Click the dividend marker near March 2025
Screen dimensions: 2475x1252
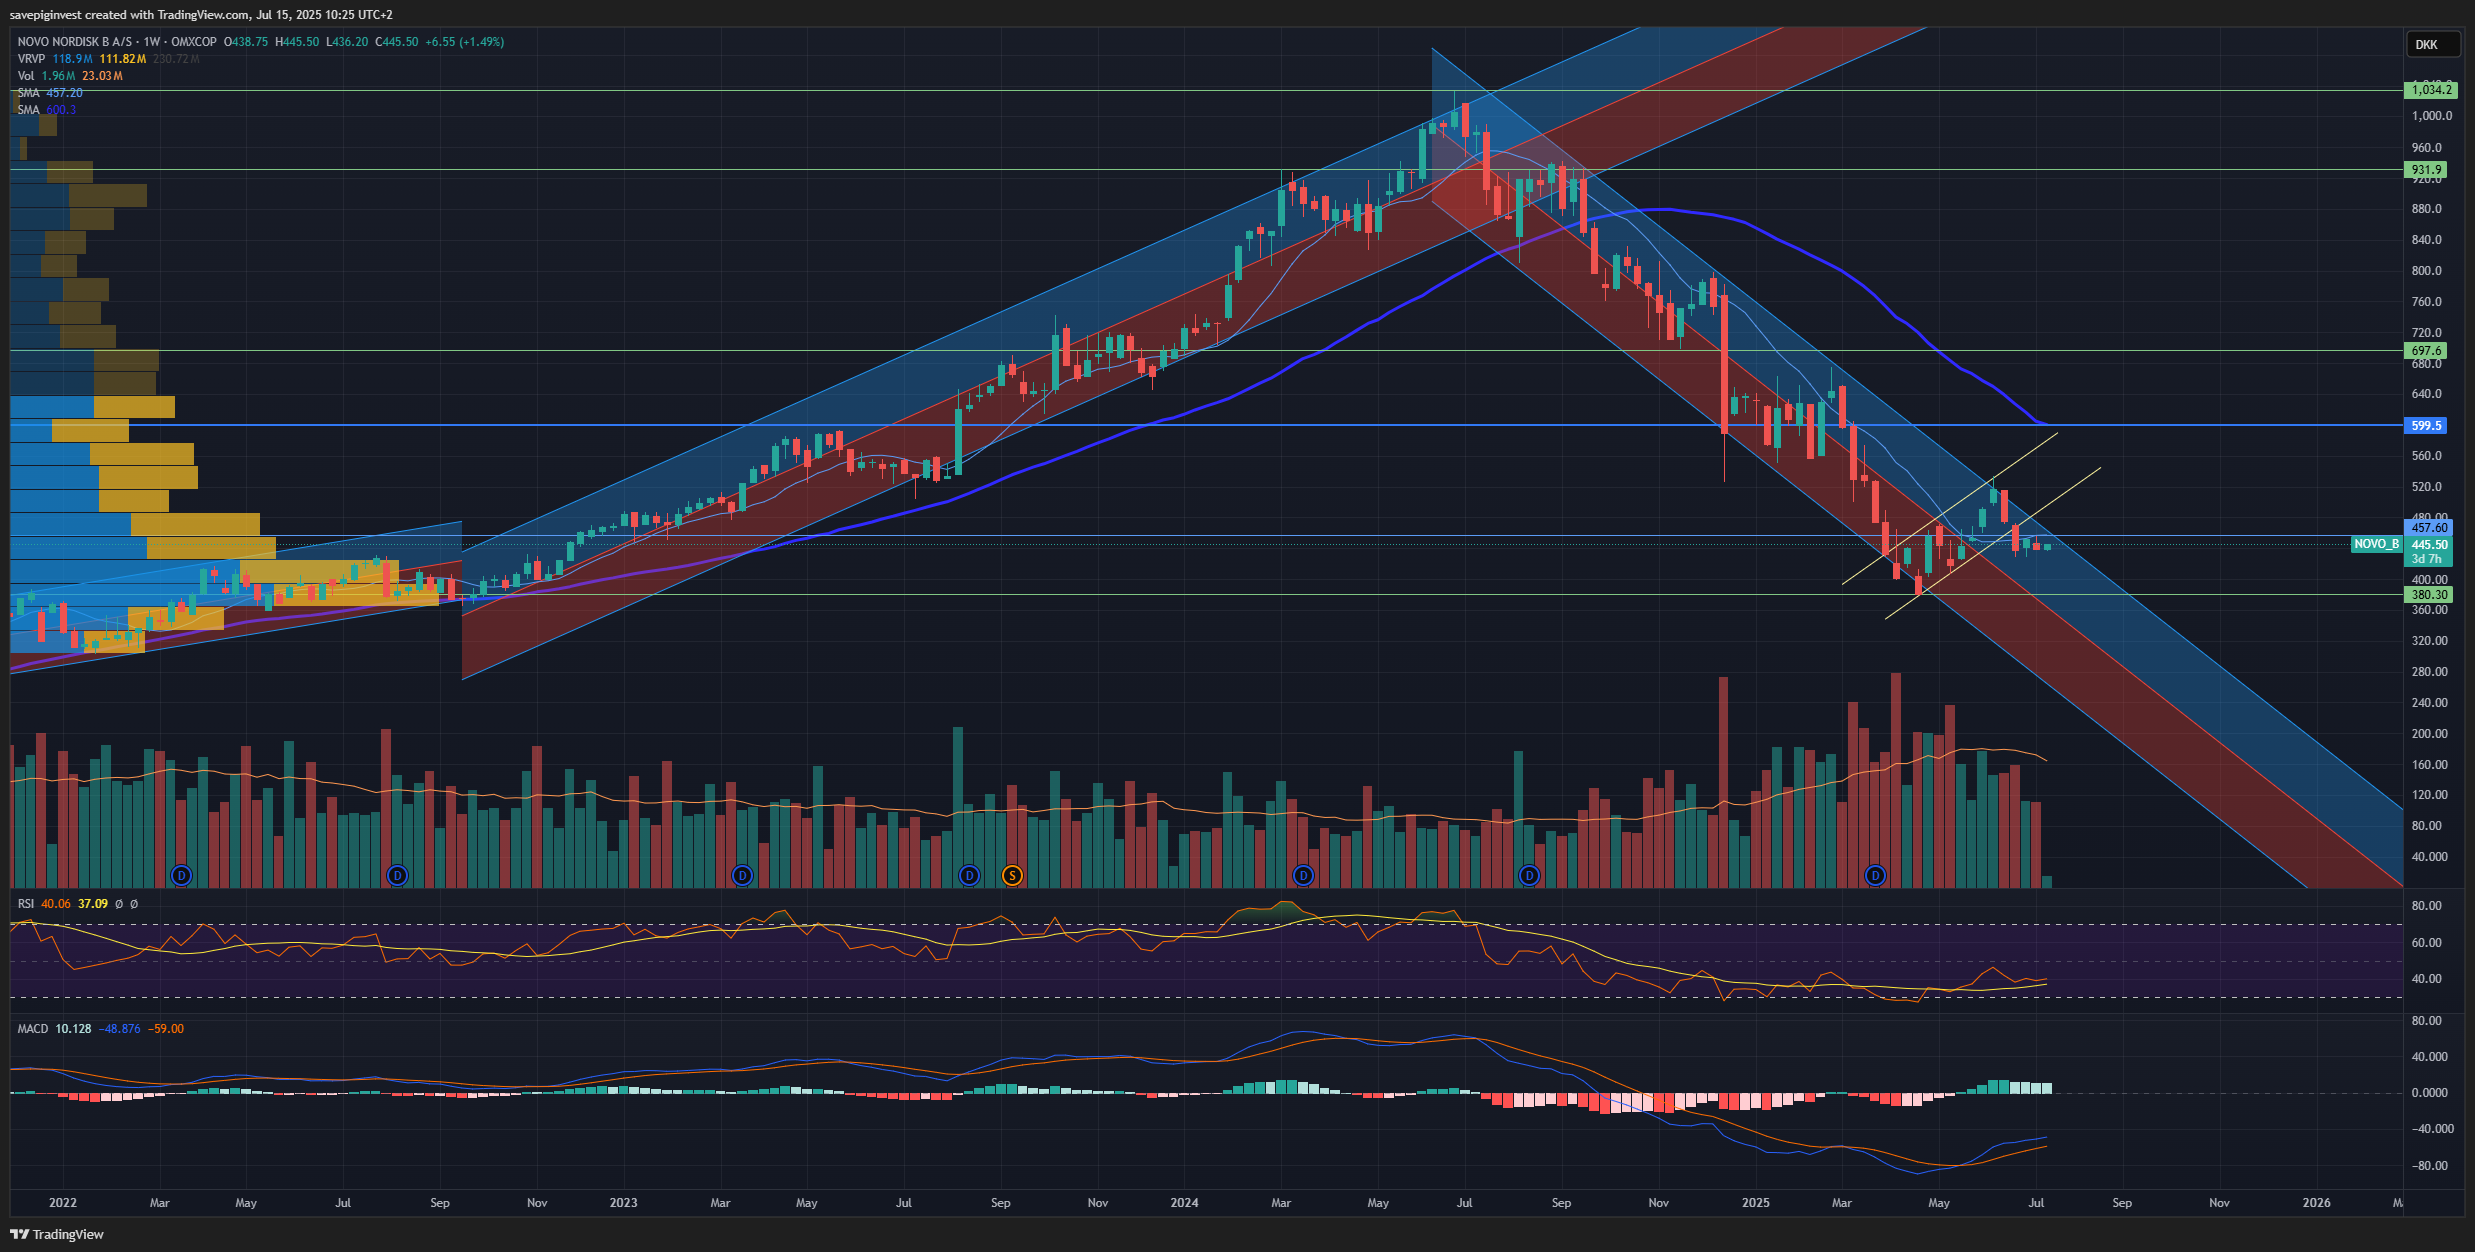[1875, 876]
